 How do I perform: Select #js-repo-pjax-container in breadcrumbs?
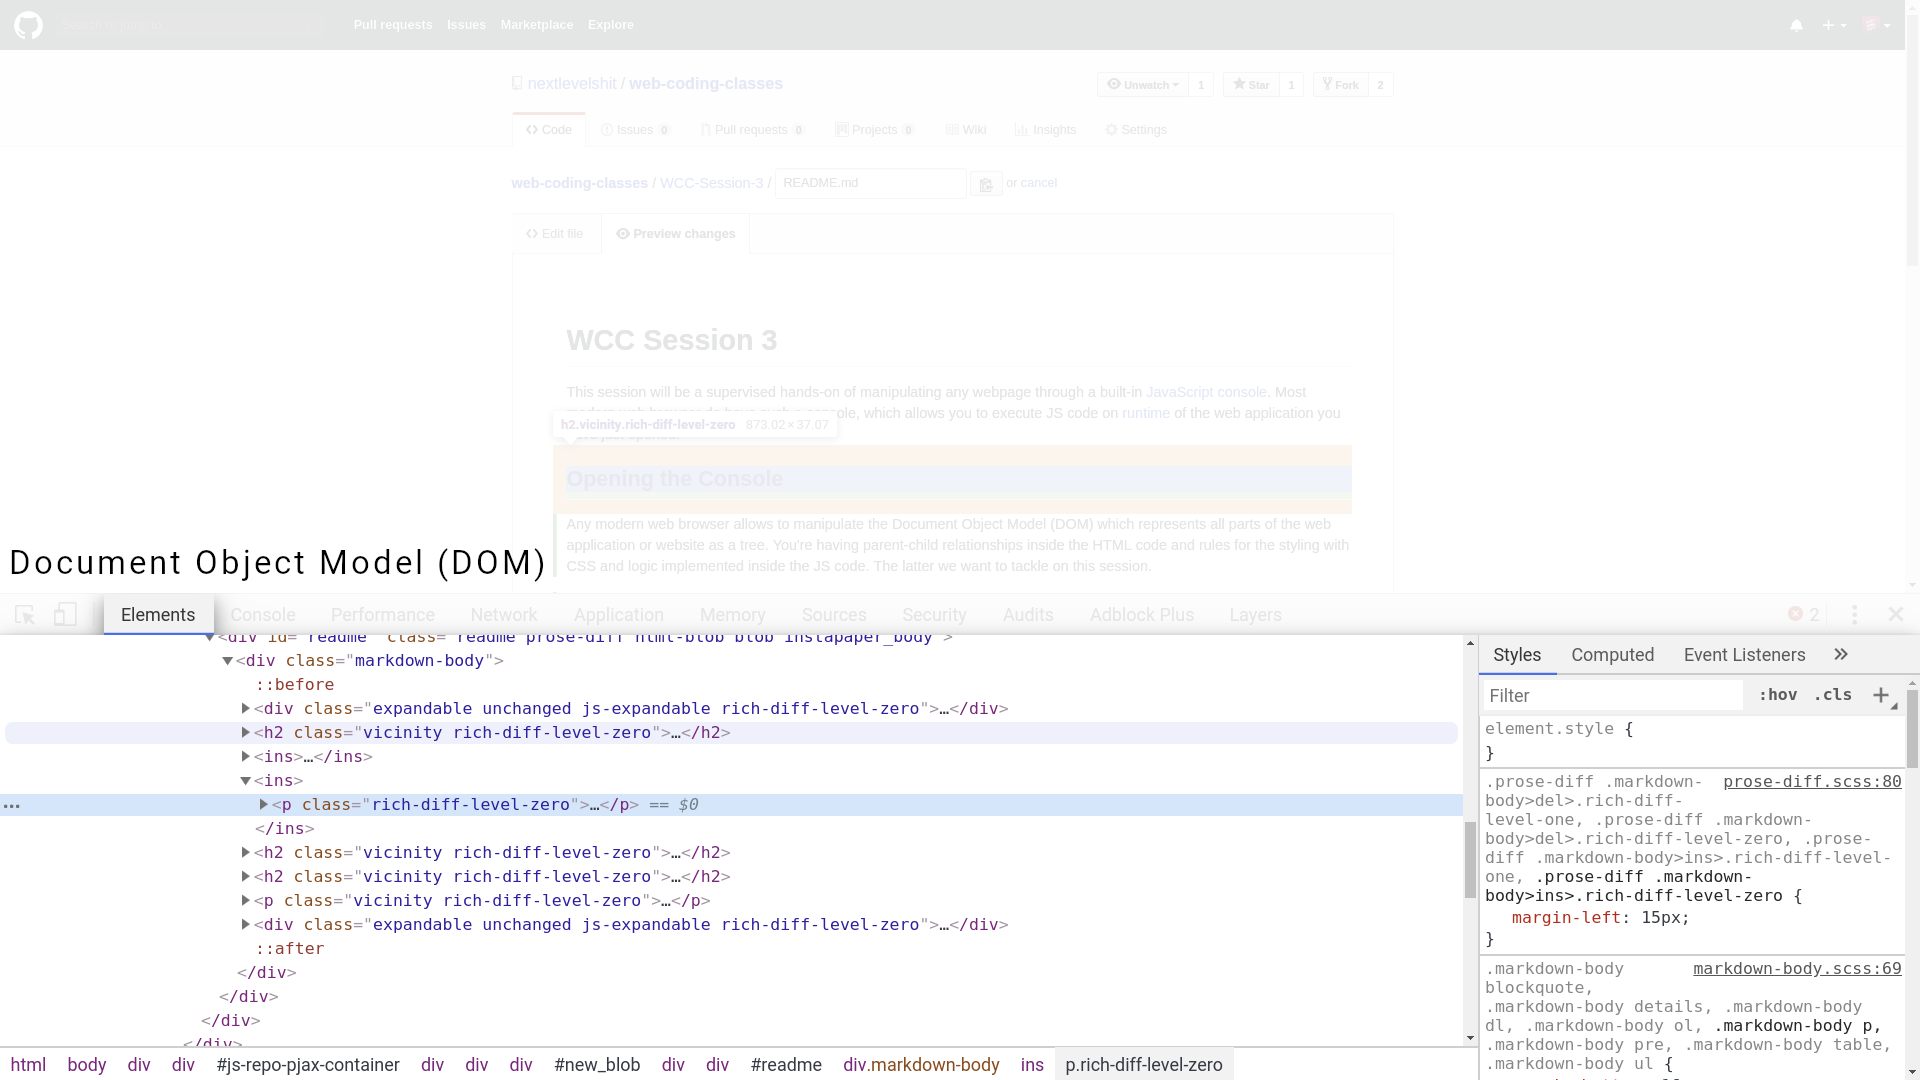[308, 1065]
